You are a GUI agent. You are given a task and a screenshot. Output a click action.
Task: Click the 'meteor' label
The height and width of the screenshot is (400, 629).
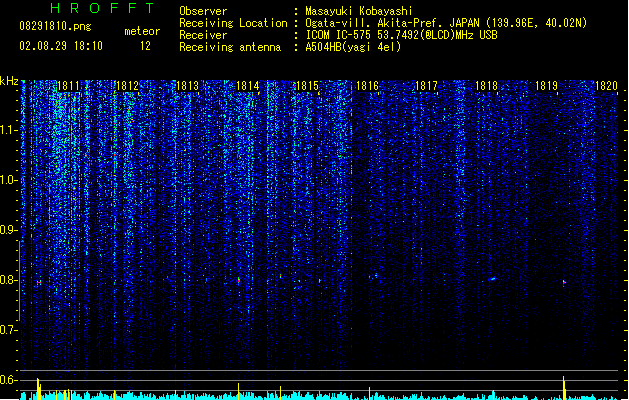point(142,31)
